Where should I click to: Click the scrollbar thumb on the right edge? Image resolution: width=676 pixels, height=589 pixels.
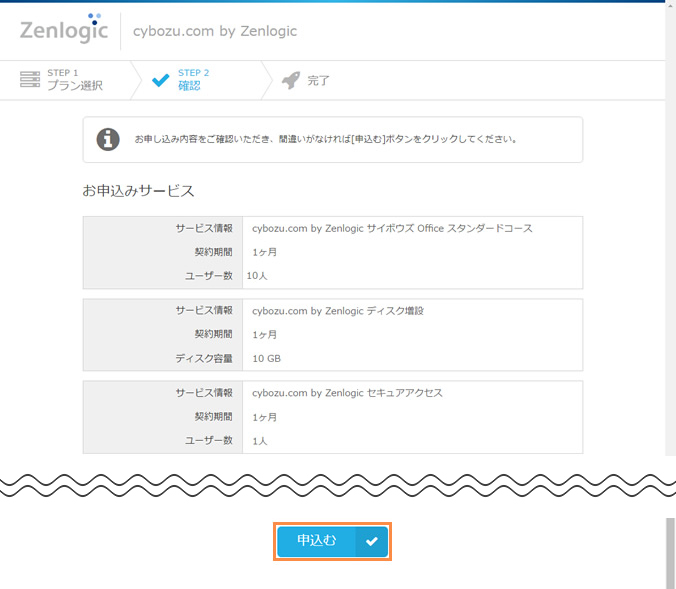tap(670, 552)
